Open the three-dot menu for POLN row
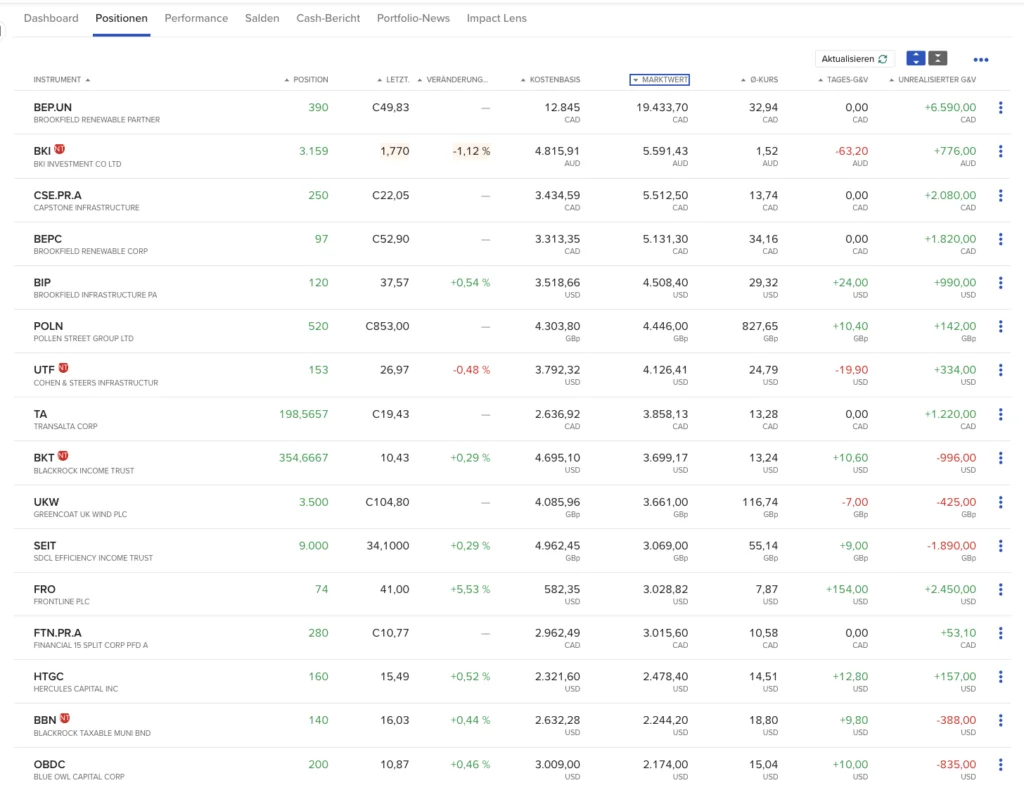1024x790 pixels. click(x=1000, y=326)
